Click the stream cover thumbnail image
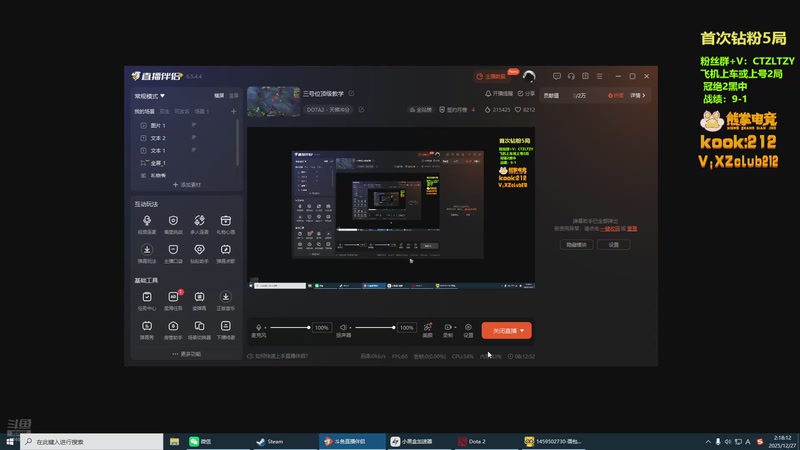This screenshot has width=800, height=450. click(x=273, y=102)
